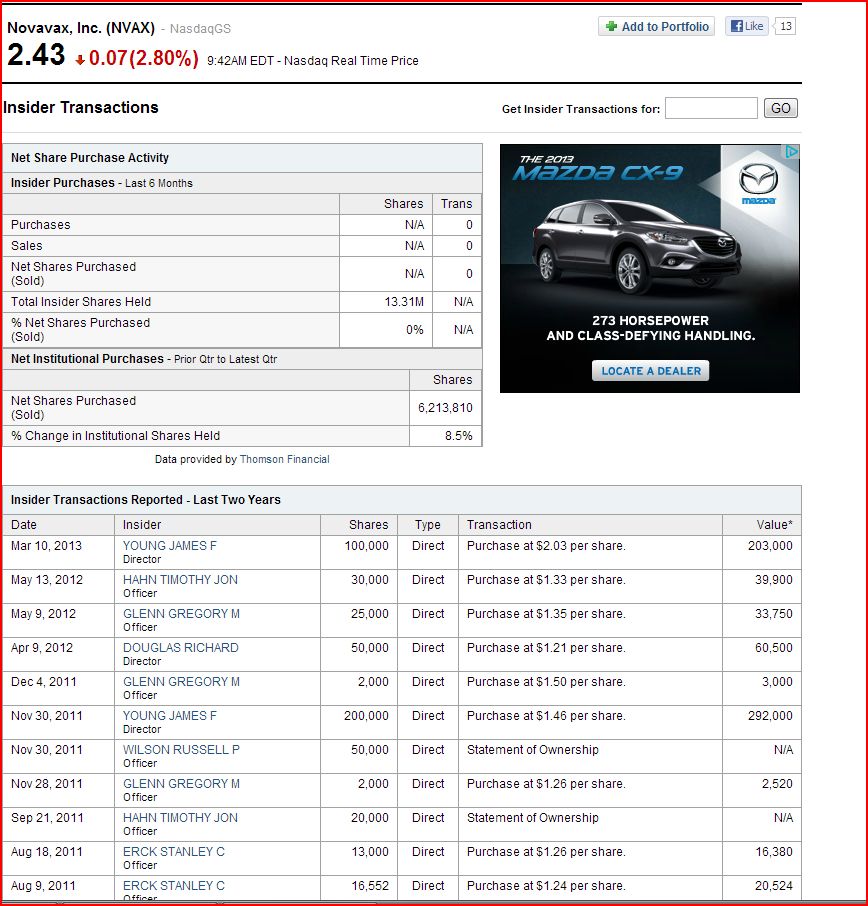Open YOUNG JAMES F link dated Nov 30, 2011
This screenshot has width=868, height=906.
tap(169, 716)
